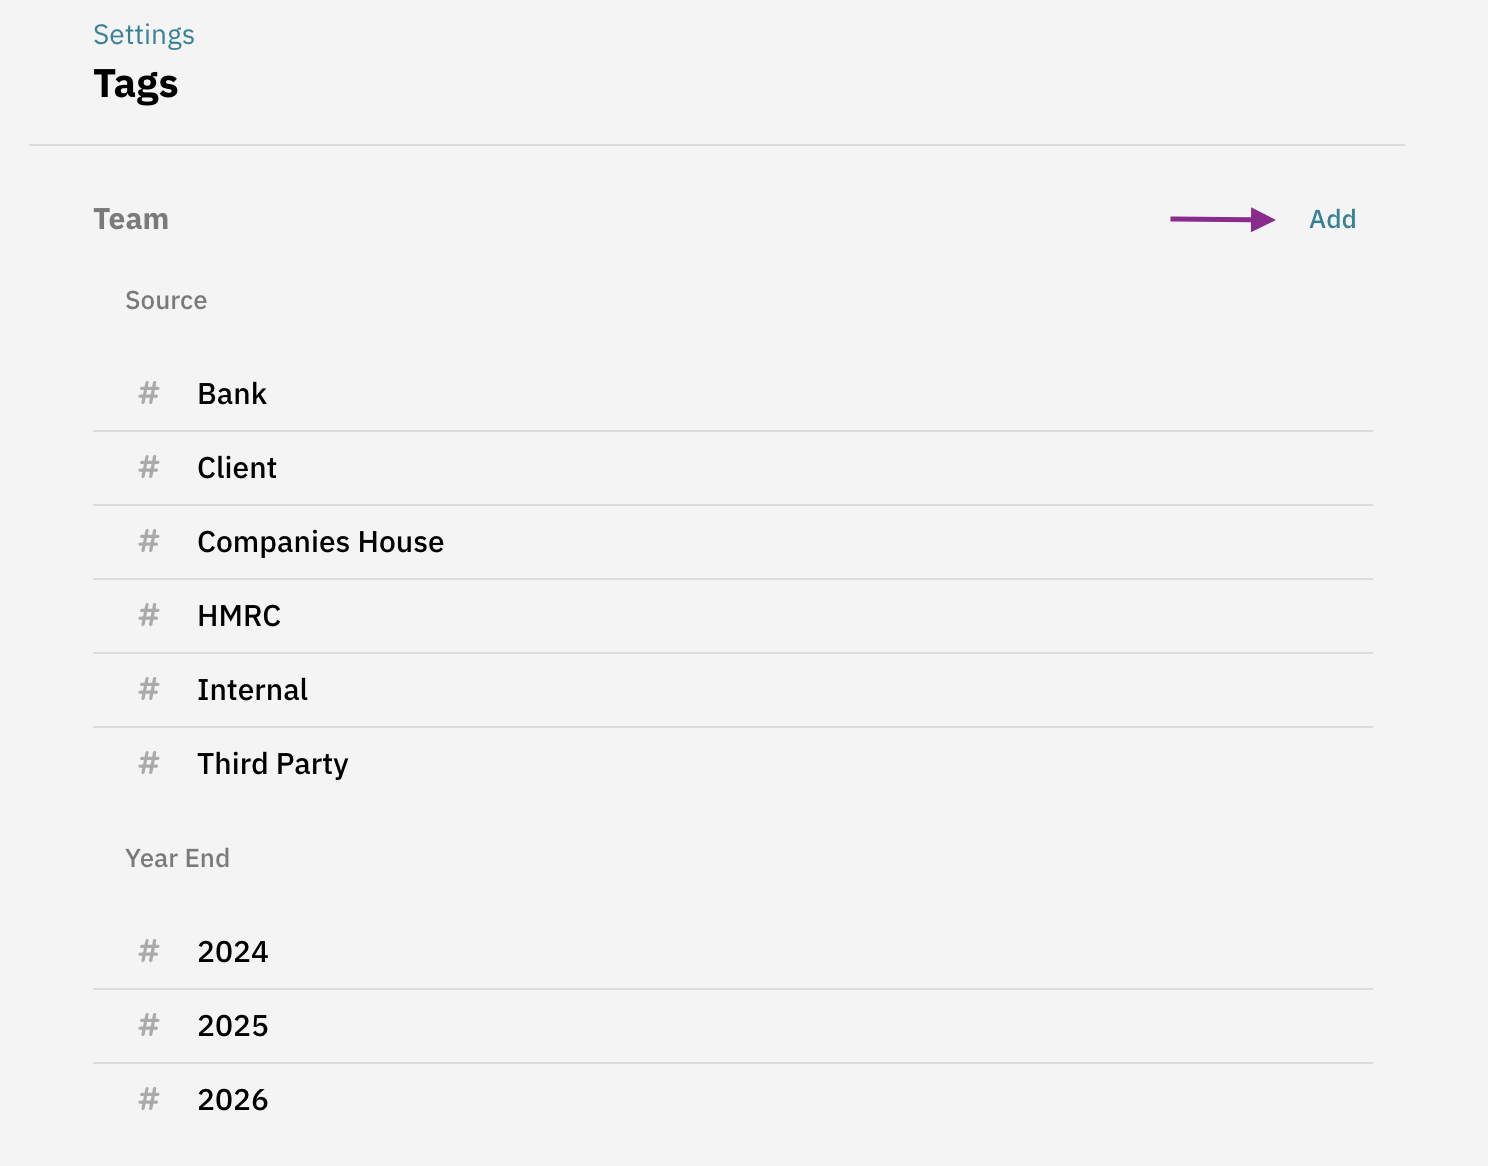Click the hash icon next to Internal
Screen dimensions: 1488x1166
149,690
